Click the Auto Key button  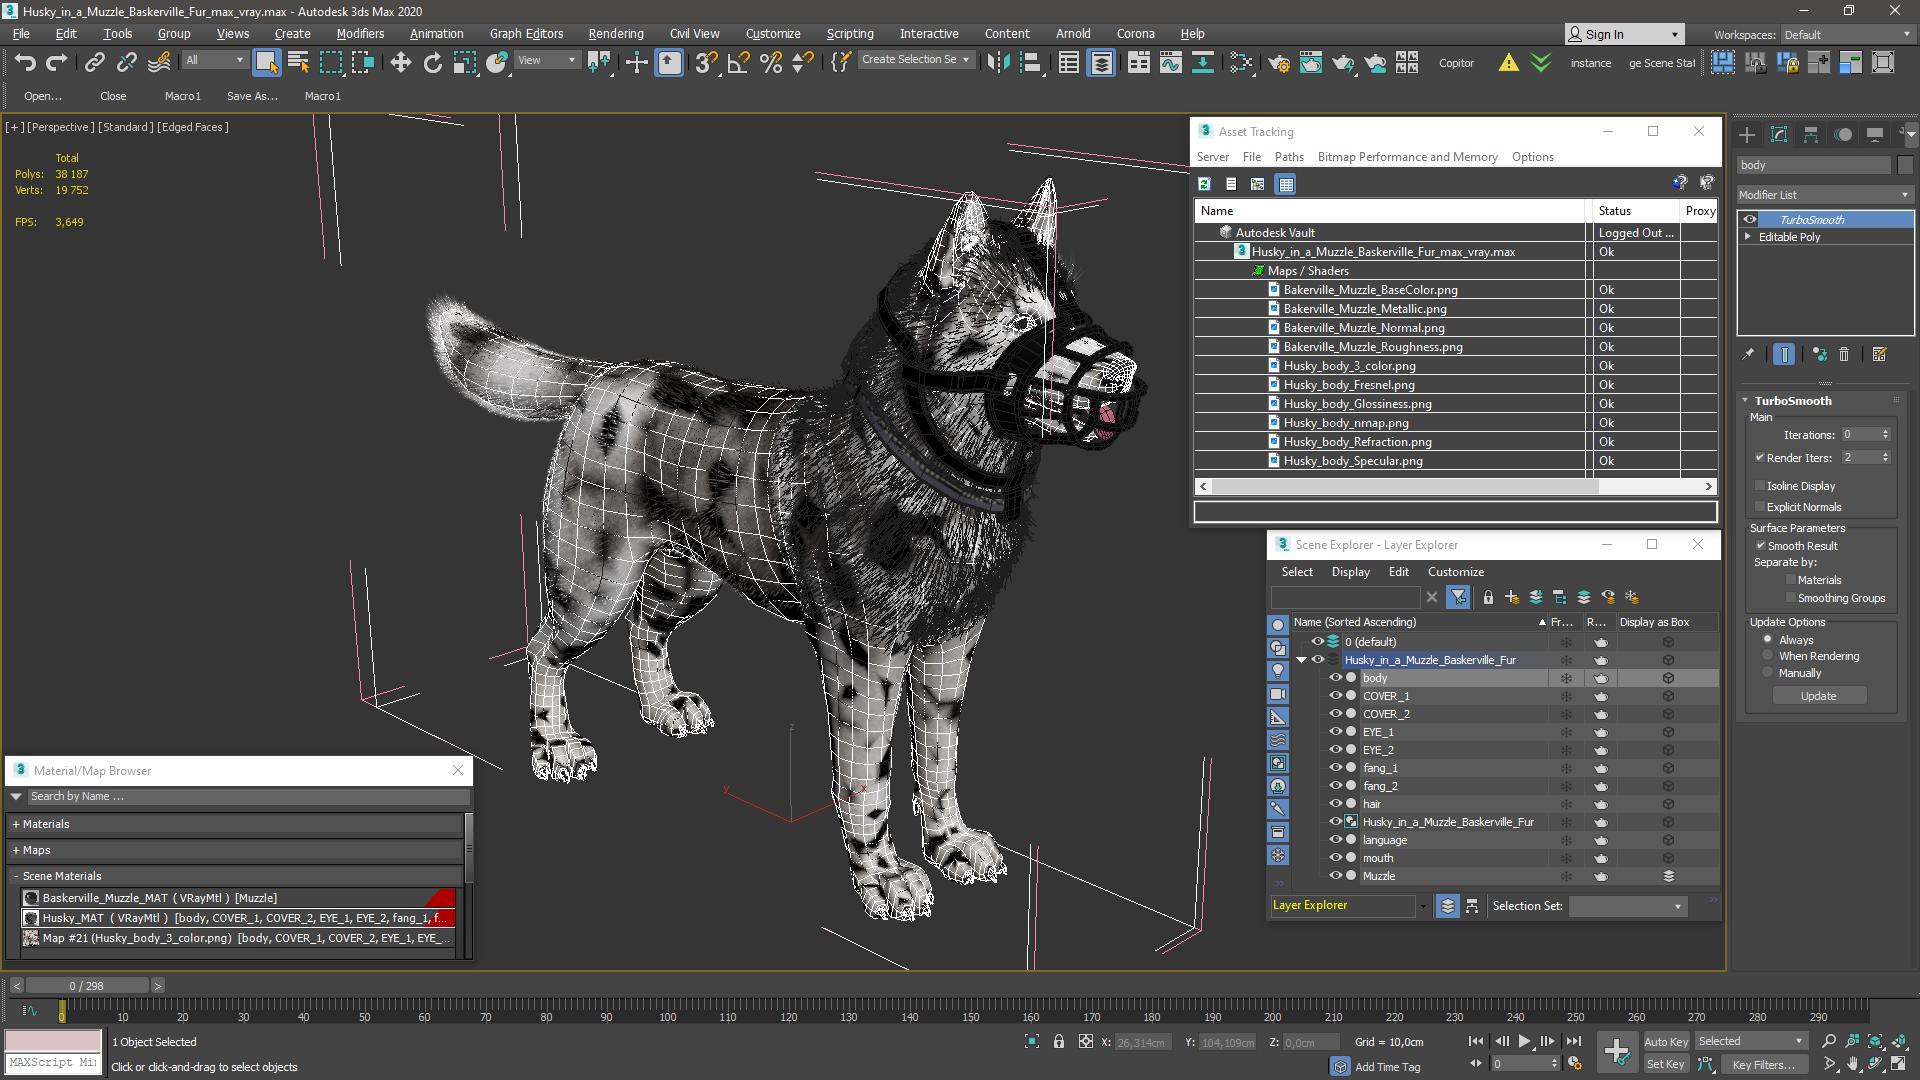pyautogui.click(x=1665, y=1042)
